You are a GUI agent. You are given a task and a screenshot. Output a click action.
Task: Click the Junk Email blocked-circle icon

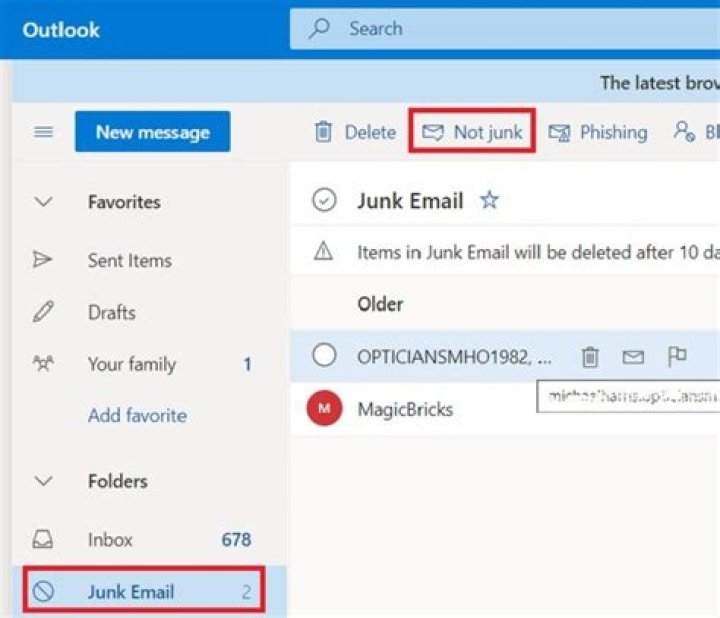[x=44, y=591]
